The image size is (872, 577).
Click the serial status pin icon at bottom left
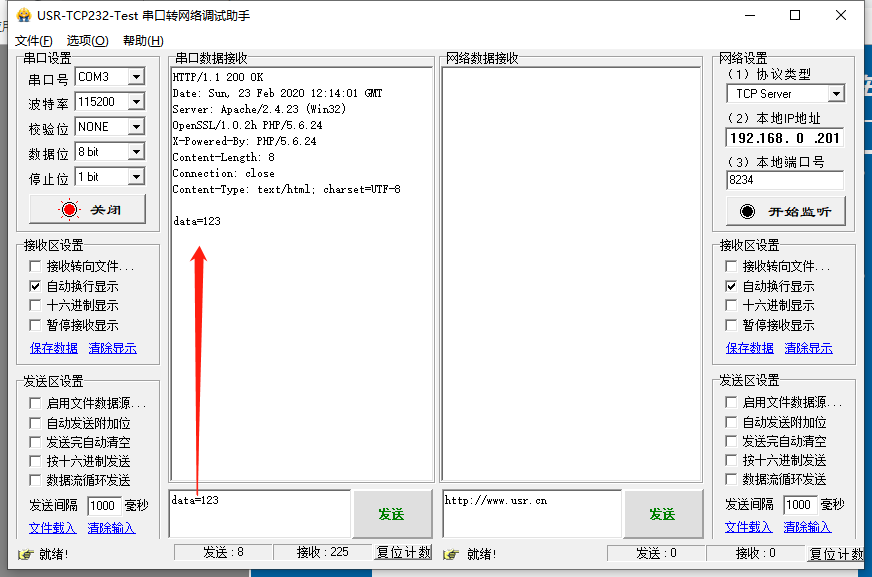[x=26, y=553]
